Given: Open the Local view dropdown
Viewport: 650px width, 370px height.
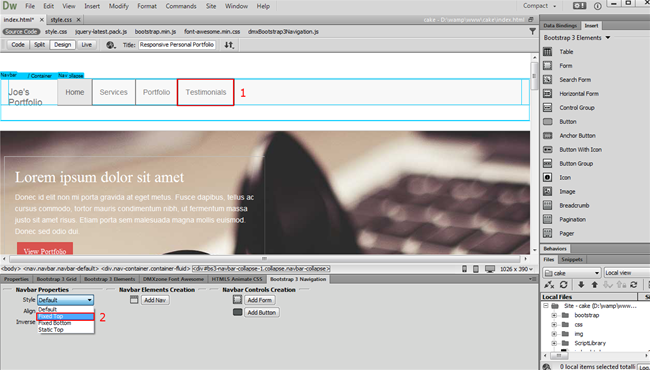Looking at the screenshot, I should click(x=627, y=273).
